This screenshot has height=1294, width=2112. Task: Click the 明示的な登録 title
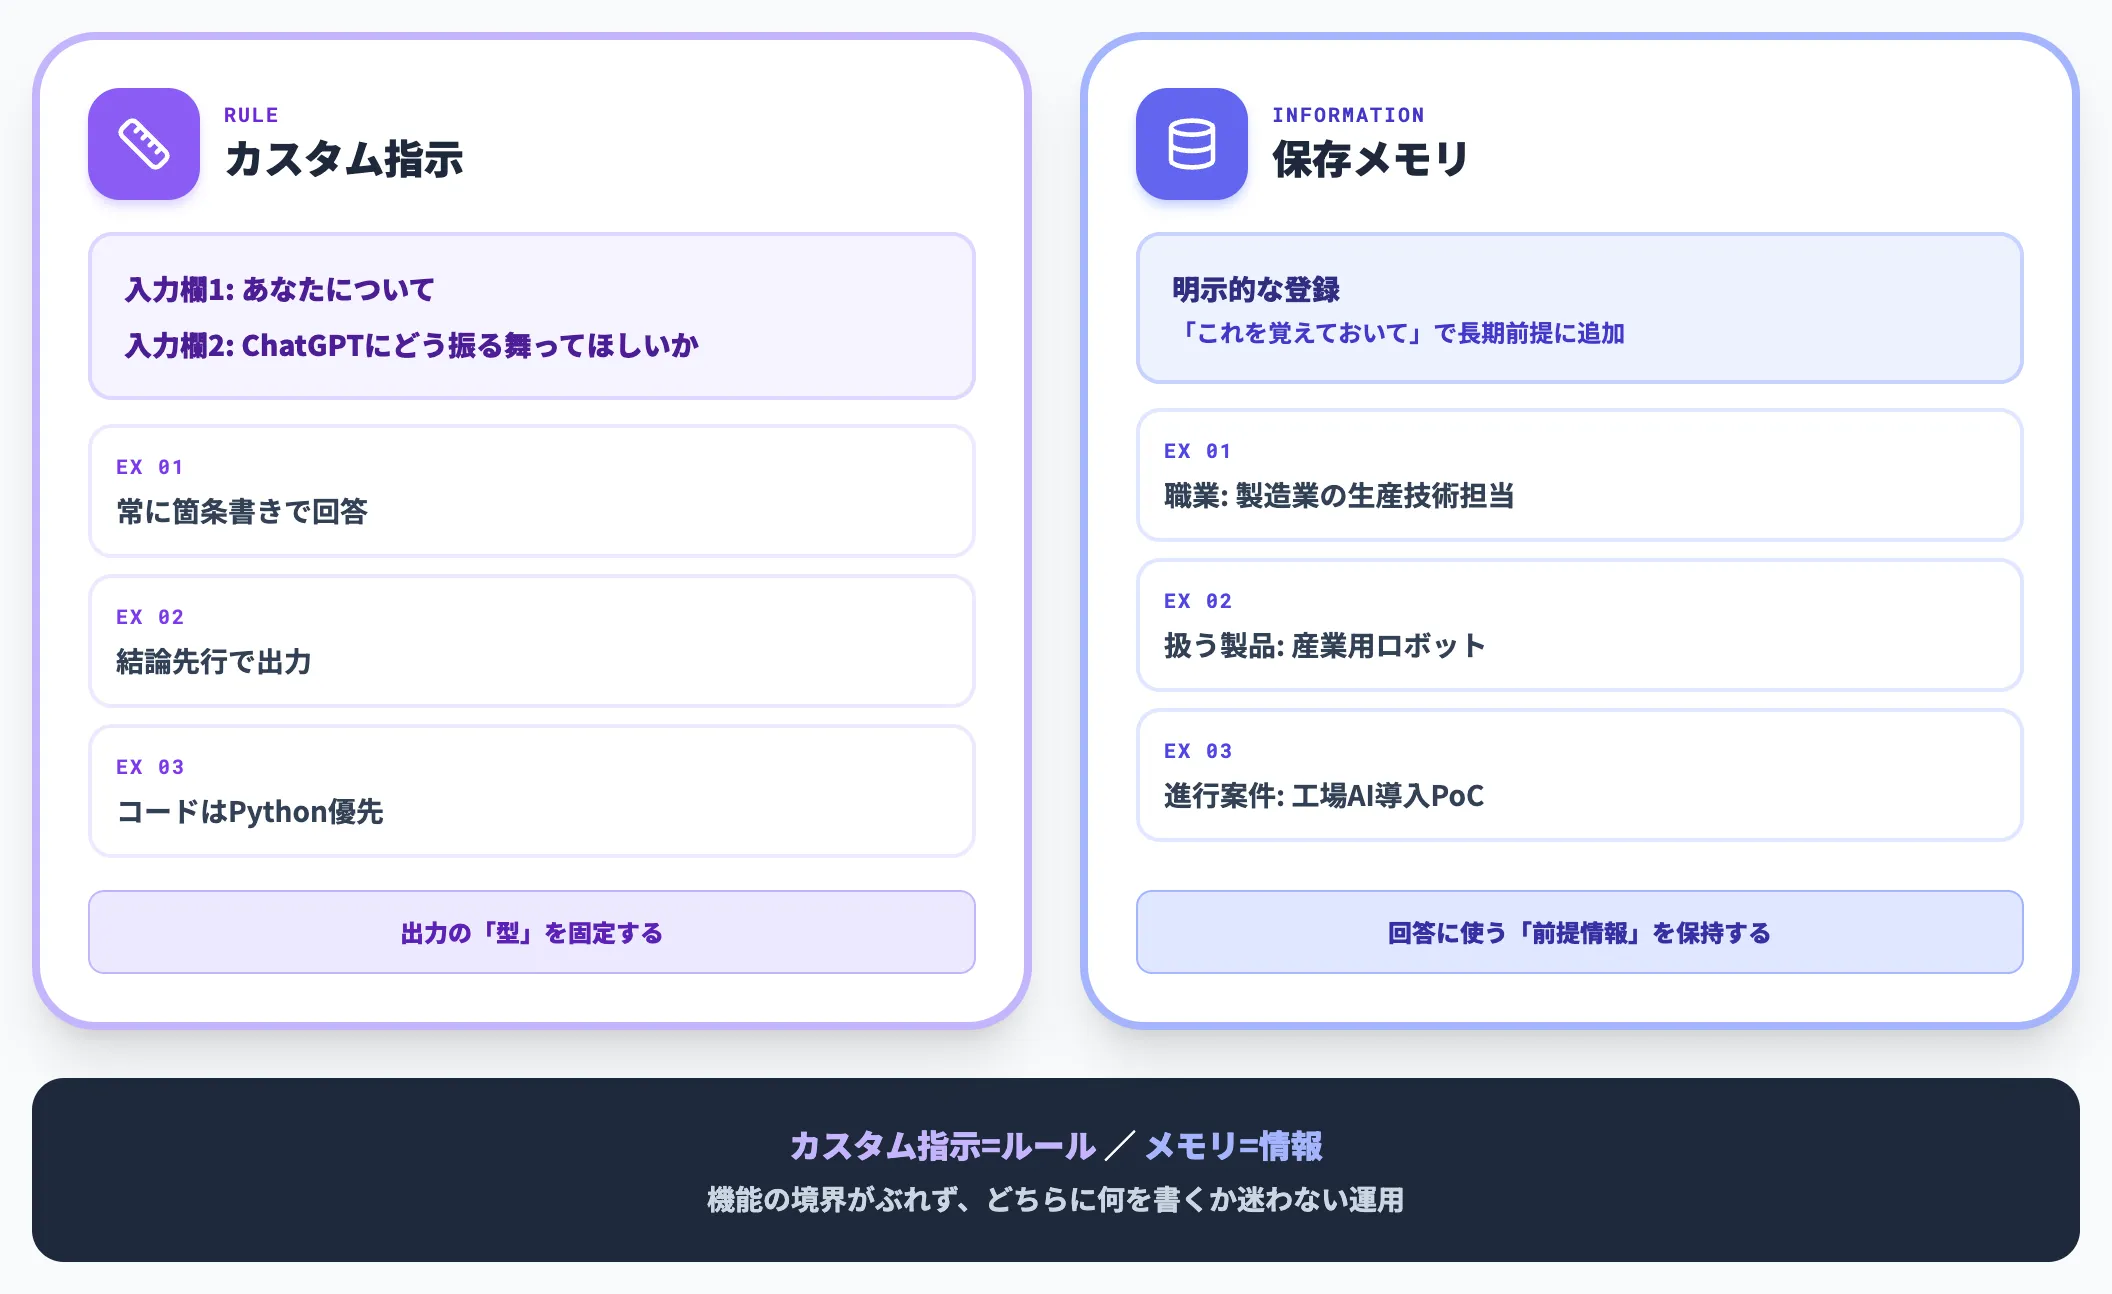1256,290
